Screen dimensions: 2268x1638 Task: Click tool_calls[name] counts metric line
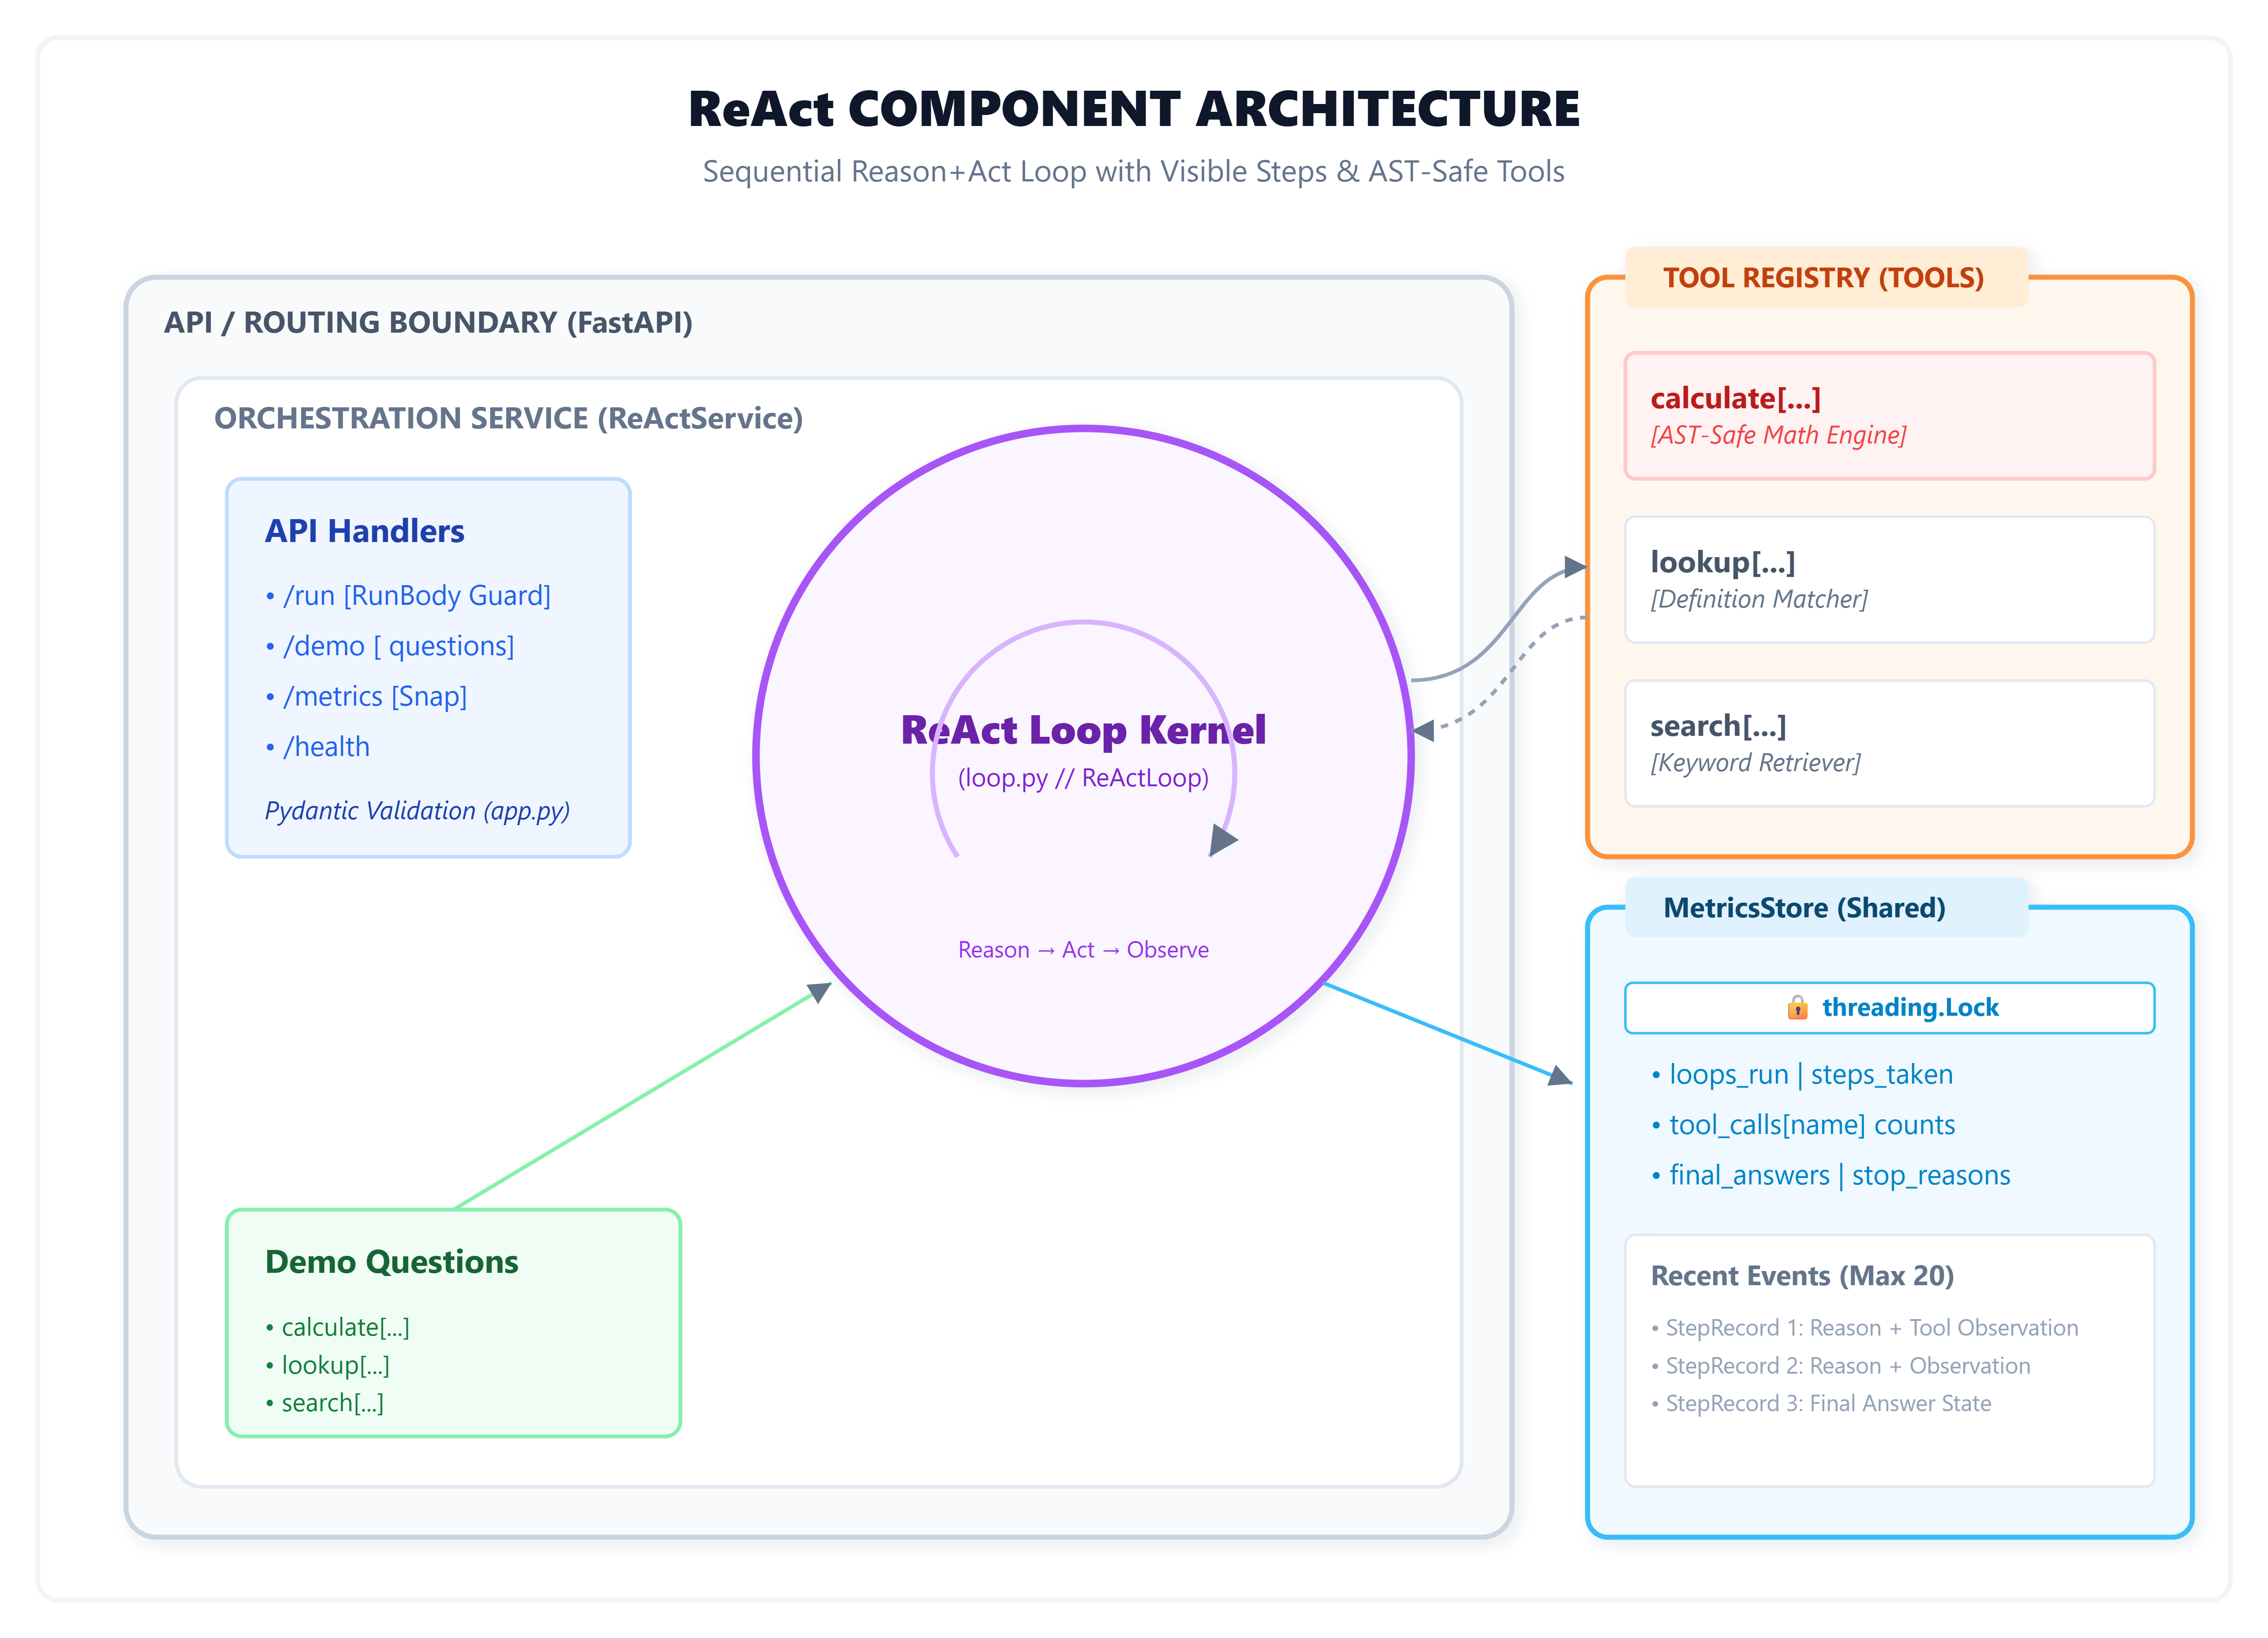click(x=1803, y=1125)
